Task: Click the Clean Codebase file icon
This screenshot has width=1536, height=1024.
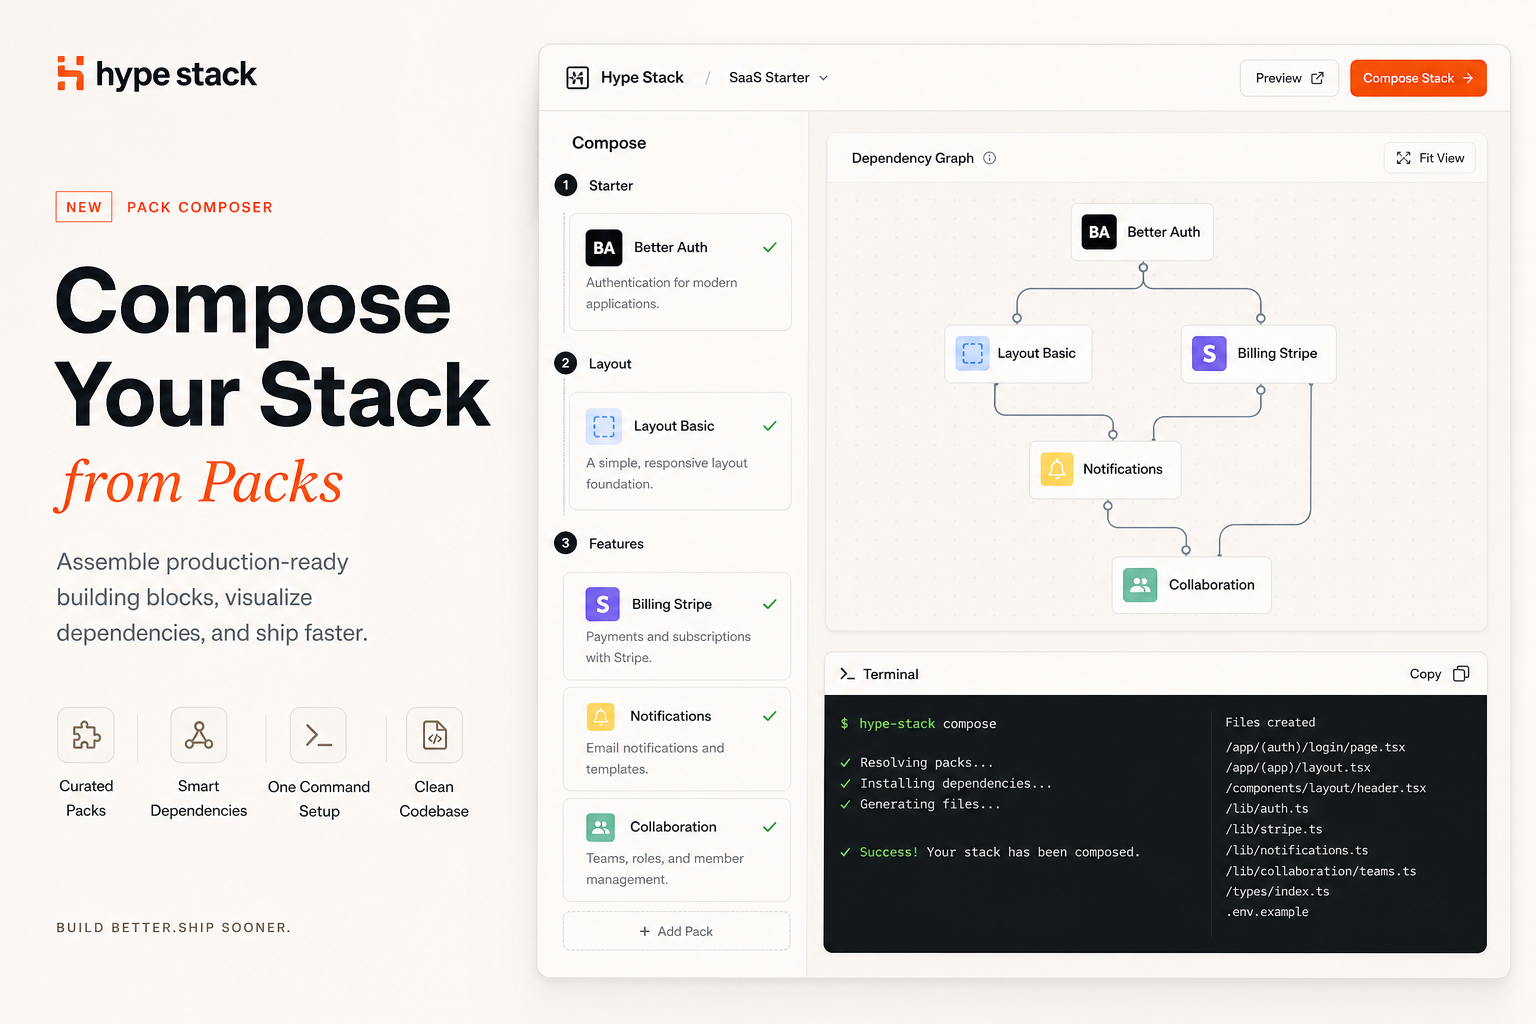Action: 434,735
